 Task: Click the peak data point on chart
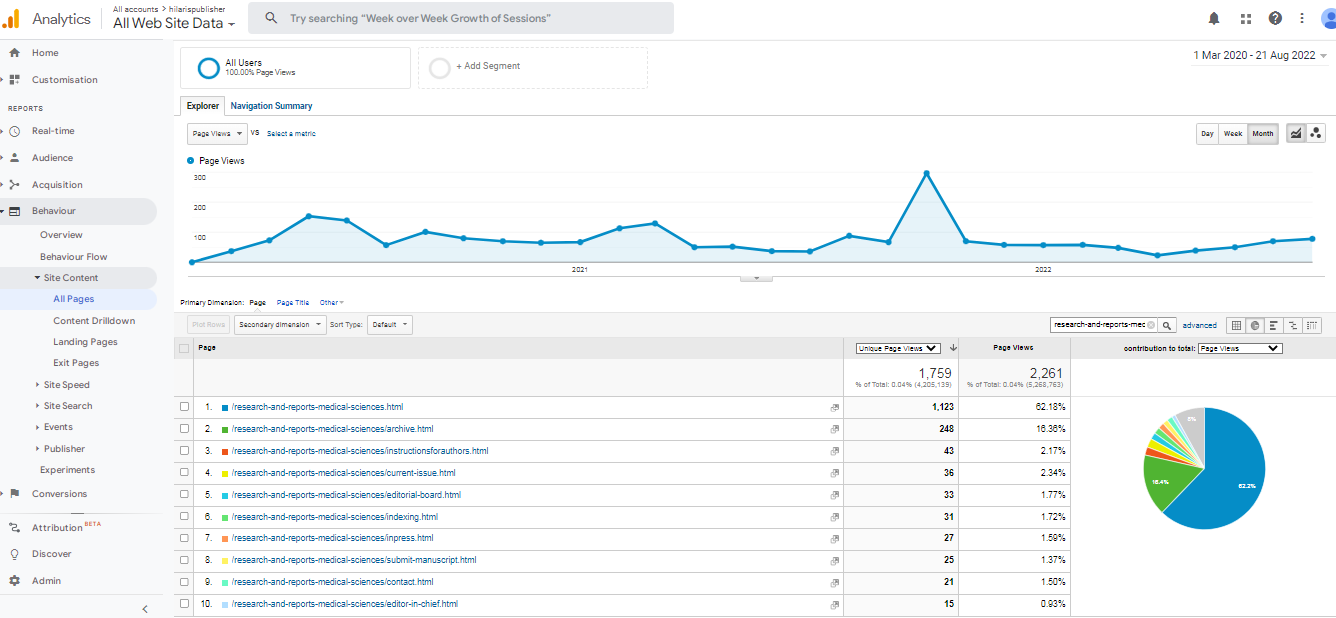927,173
